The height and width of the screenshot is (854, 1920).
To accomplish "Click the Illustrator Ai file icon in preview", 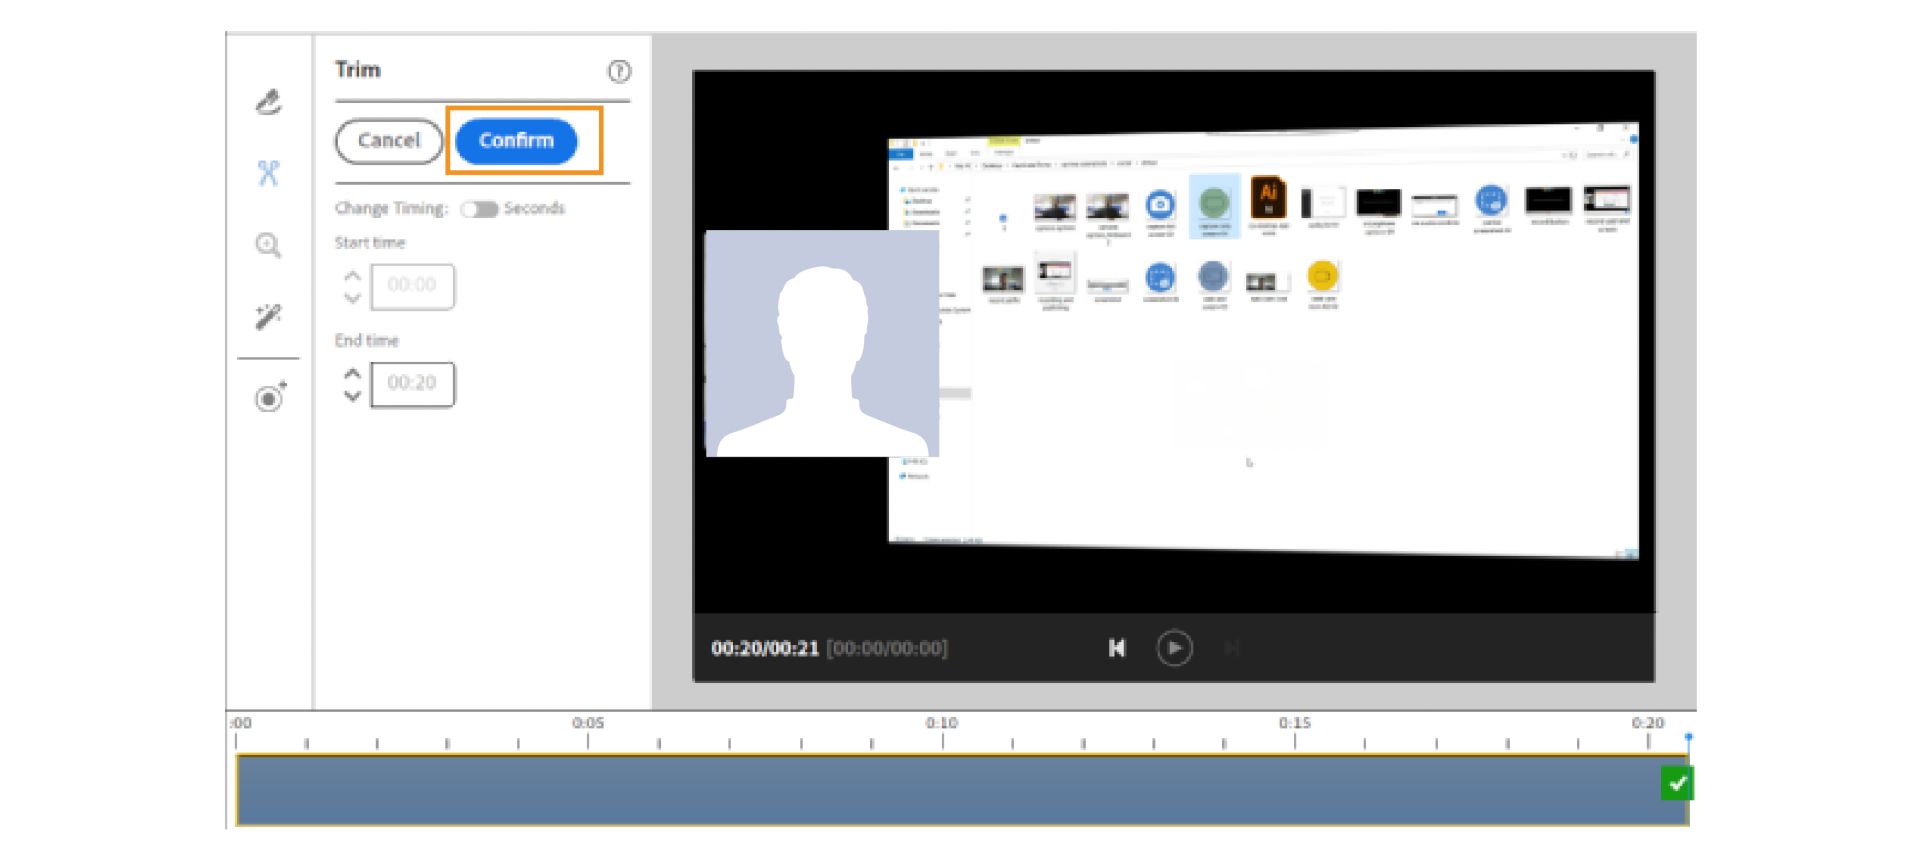I will [x=1268, y=198].
